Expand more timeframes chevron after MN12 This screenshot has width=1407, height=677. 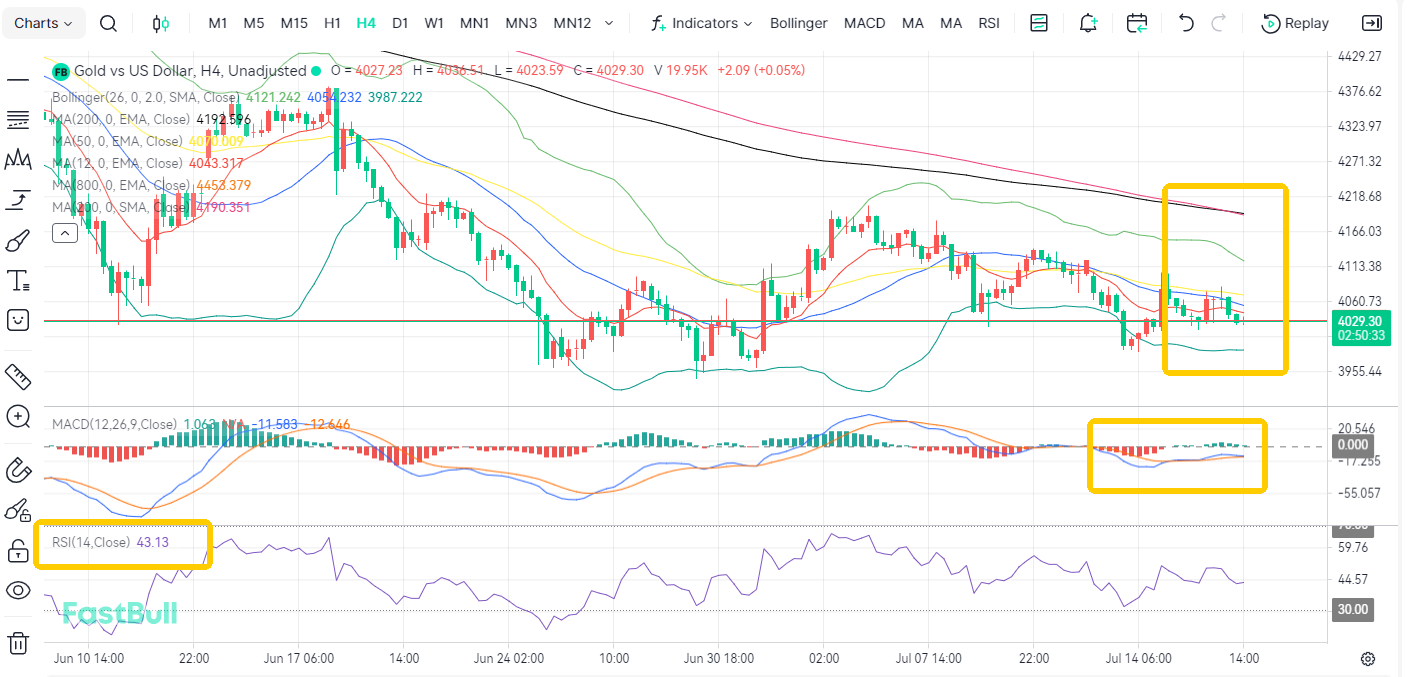click(611, 23)
